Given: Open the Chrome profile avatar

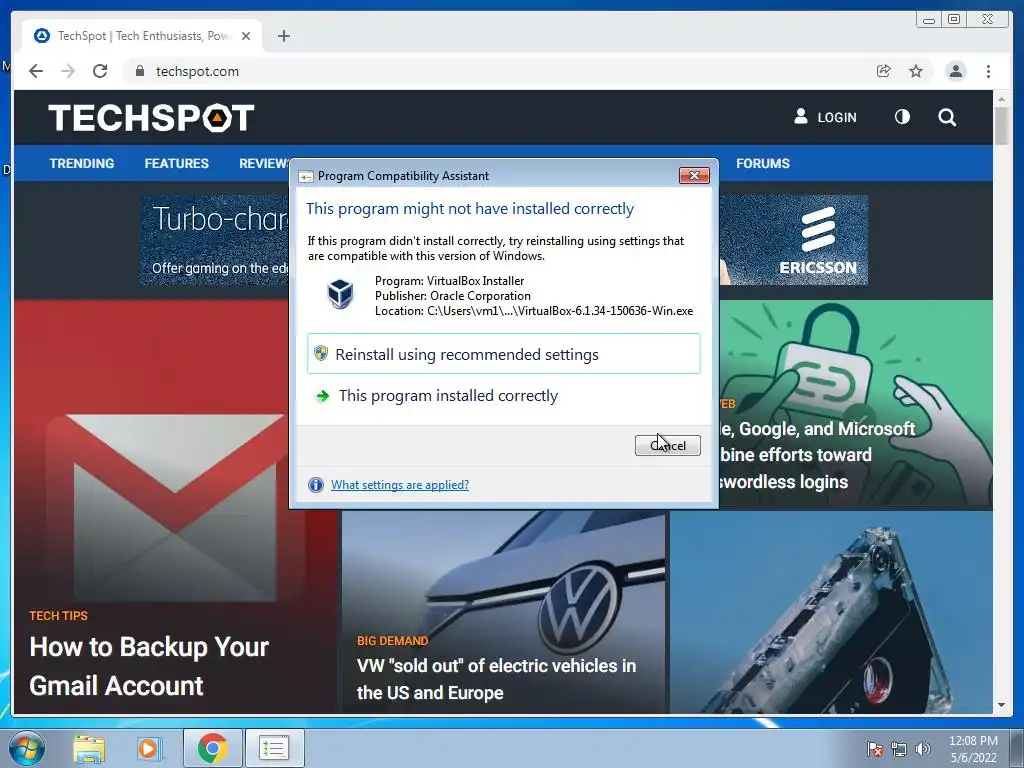Looking at the screenshot, I should click(955, 71).
